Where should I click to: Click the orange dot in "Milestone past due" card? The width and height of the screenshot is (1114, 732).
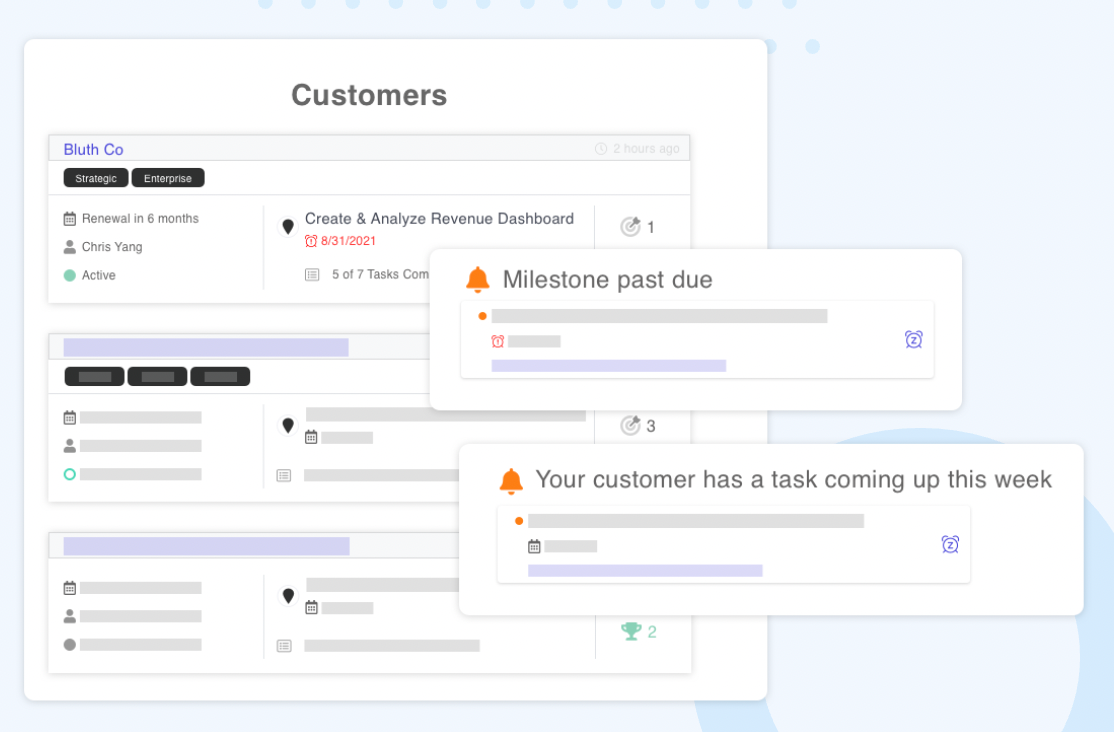[482, 316]
